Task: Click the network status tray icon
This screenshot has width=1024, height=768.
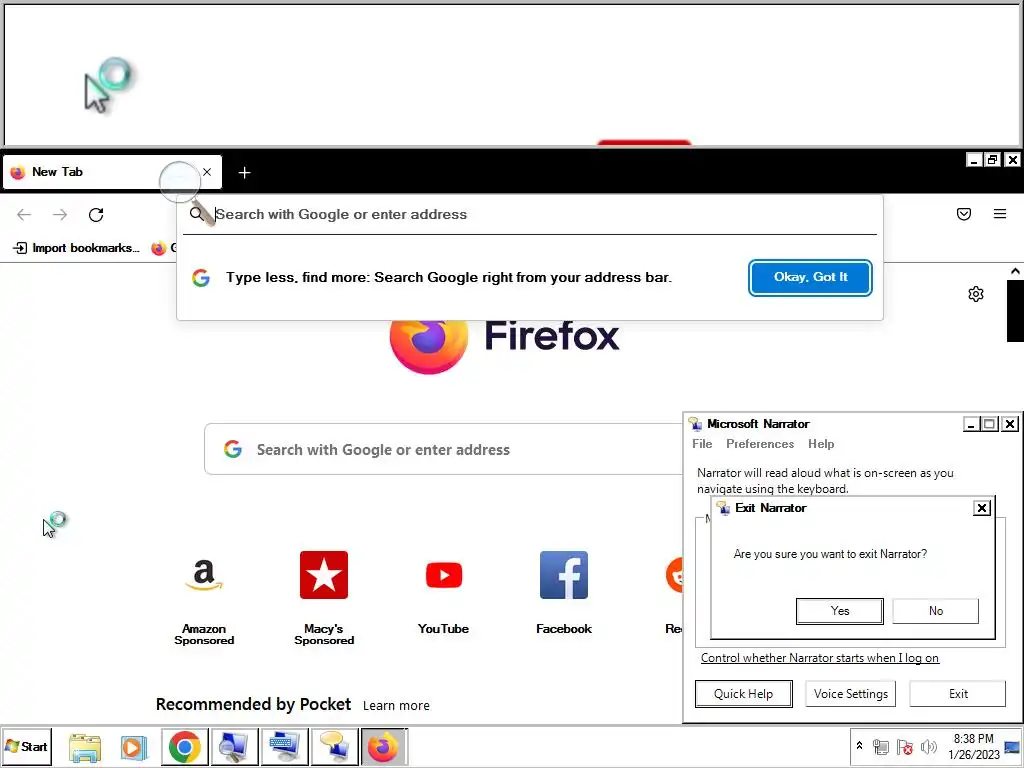Action: (880, 746)
